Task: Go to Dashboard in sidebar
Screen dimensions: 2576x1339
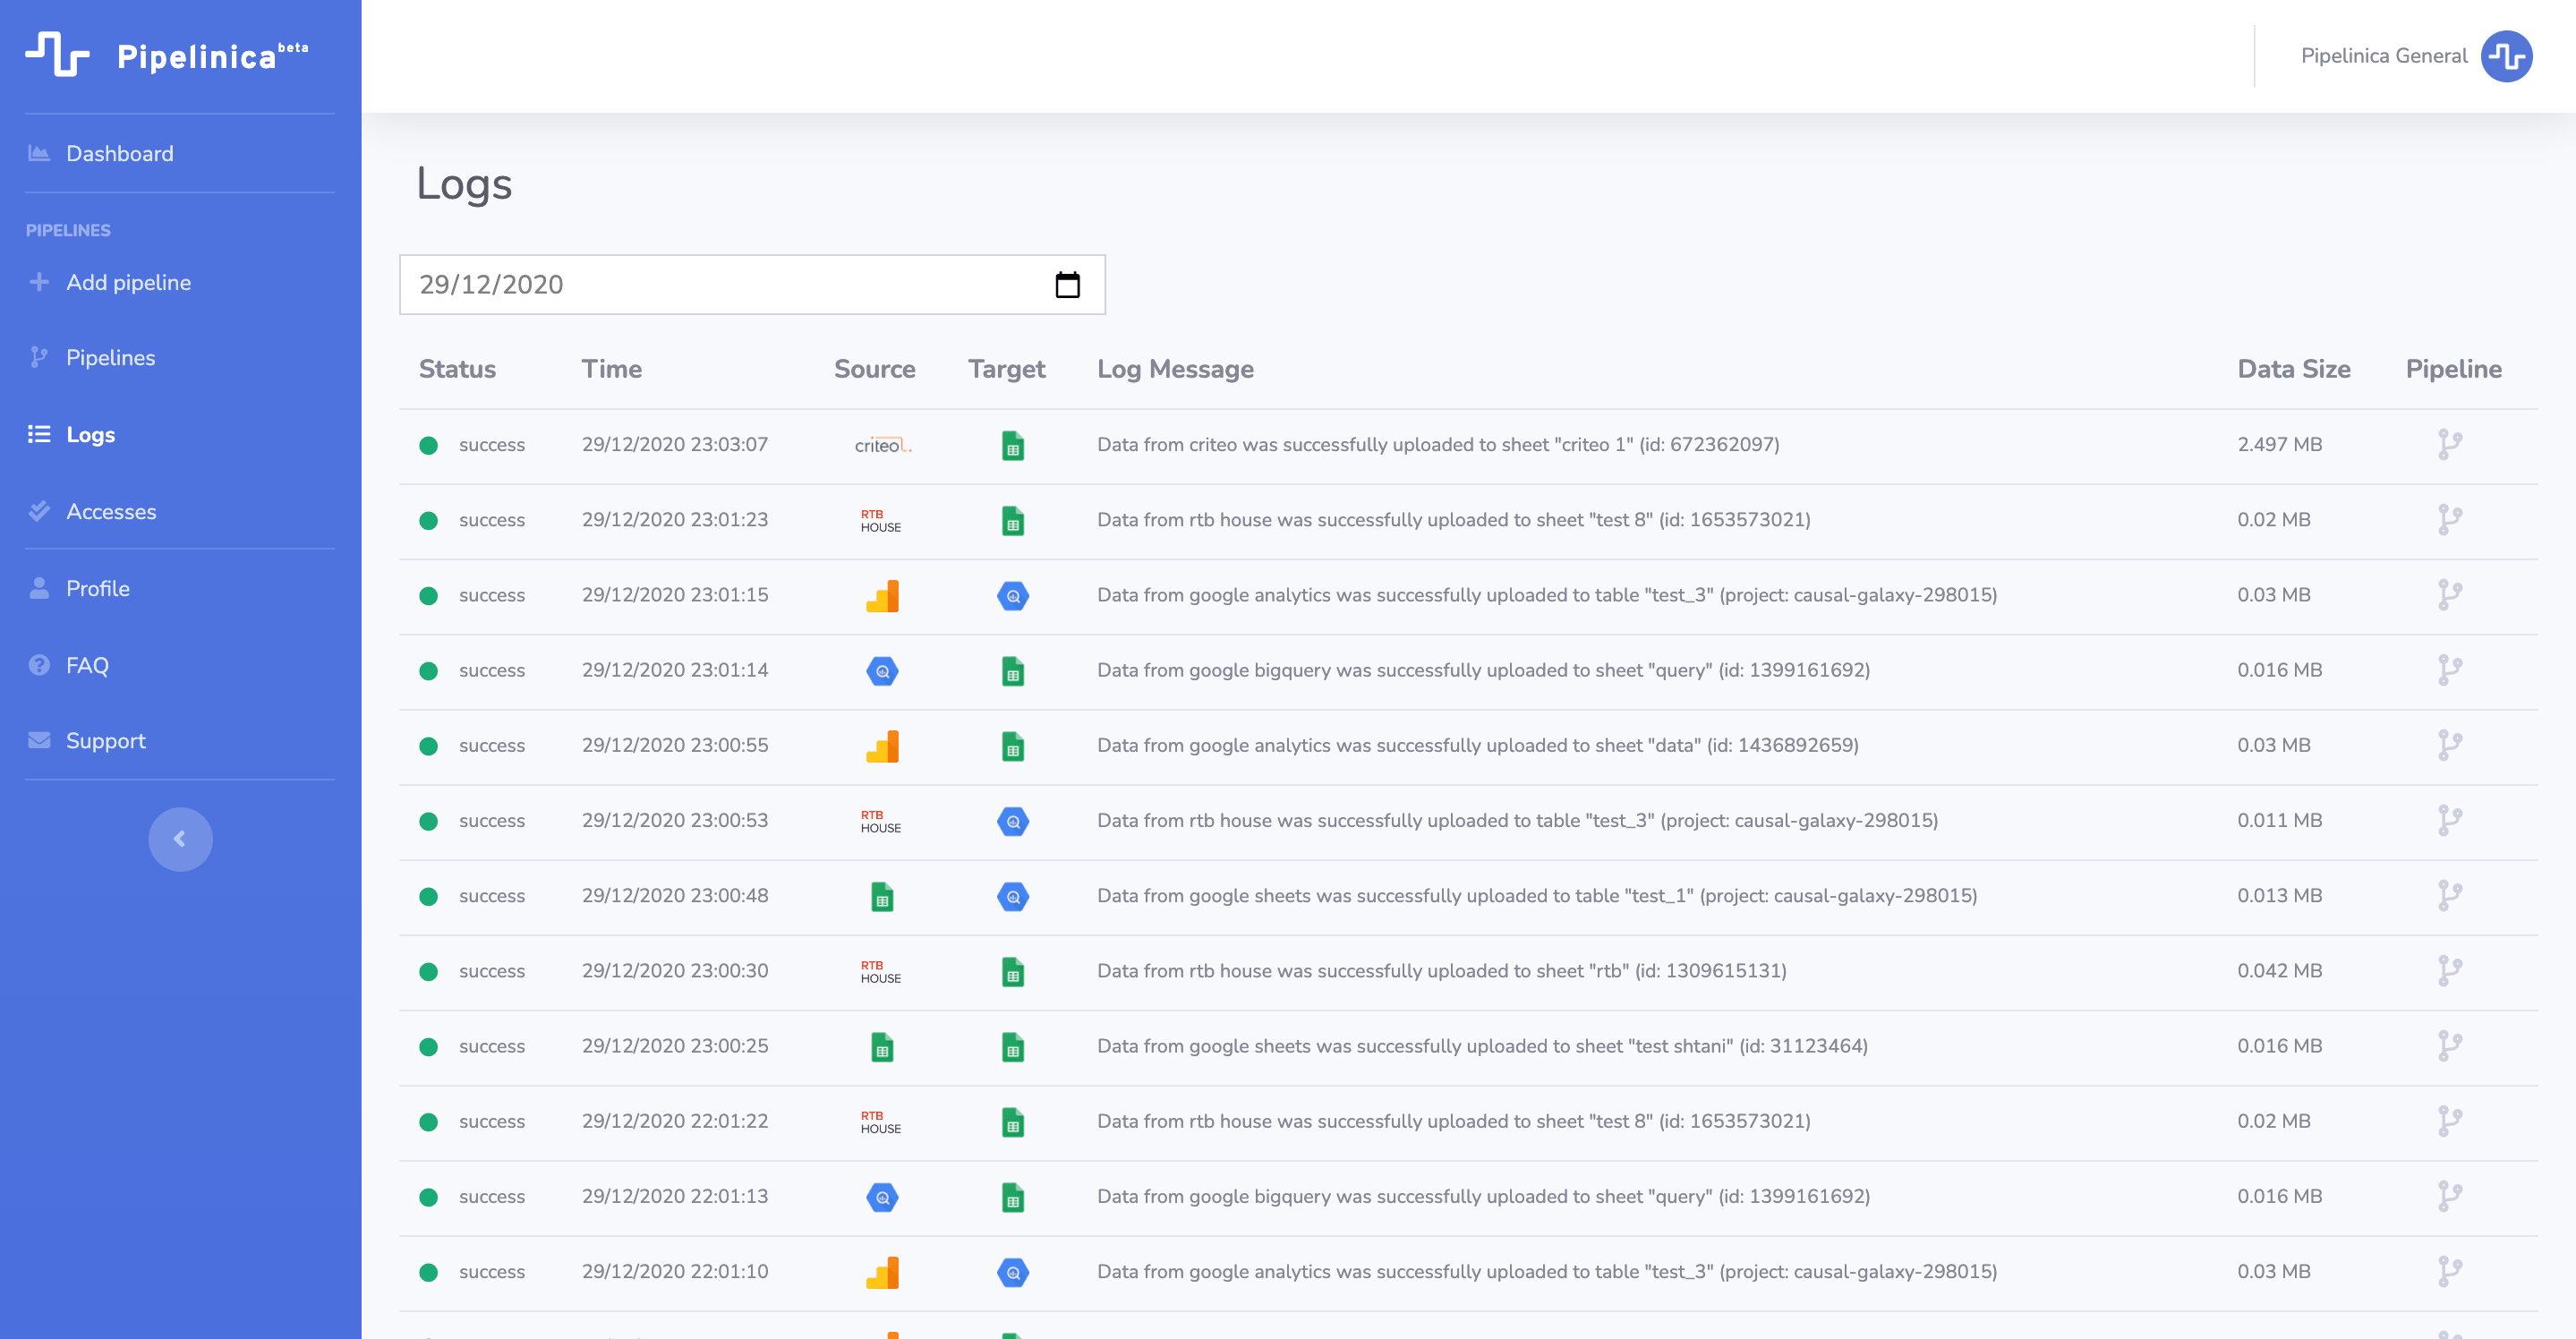Action: point(119,154)
